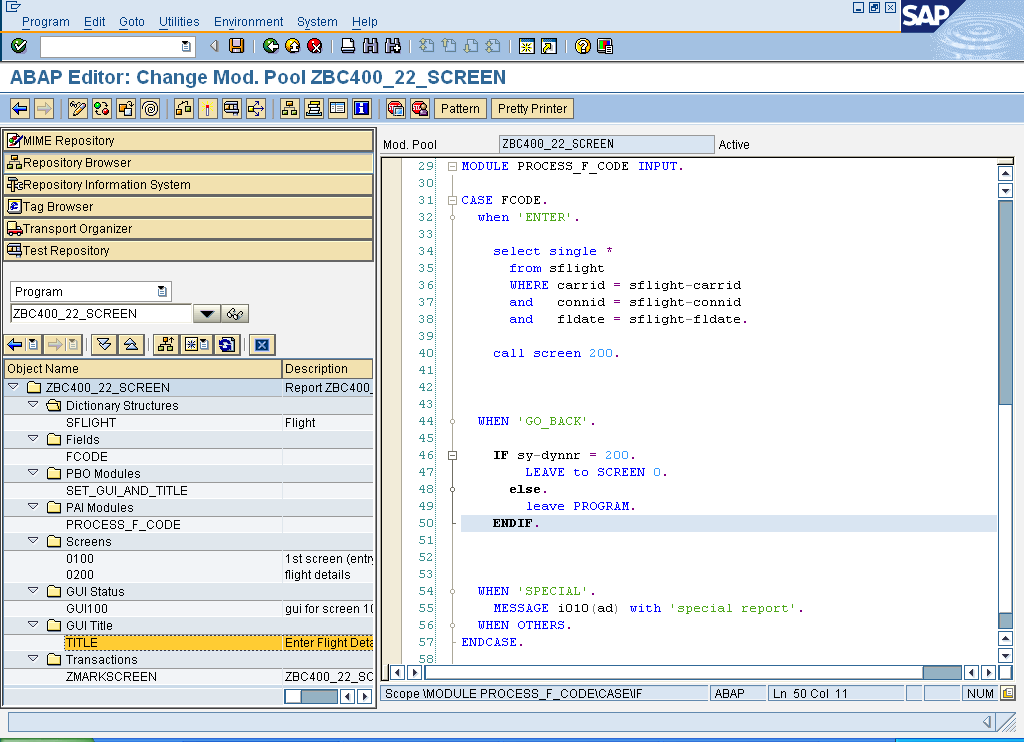This screenshot has height=742, width=1024.
Task: Collapse the Fields folder node
Action: point(33,438)
